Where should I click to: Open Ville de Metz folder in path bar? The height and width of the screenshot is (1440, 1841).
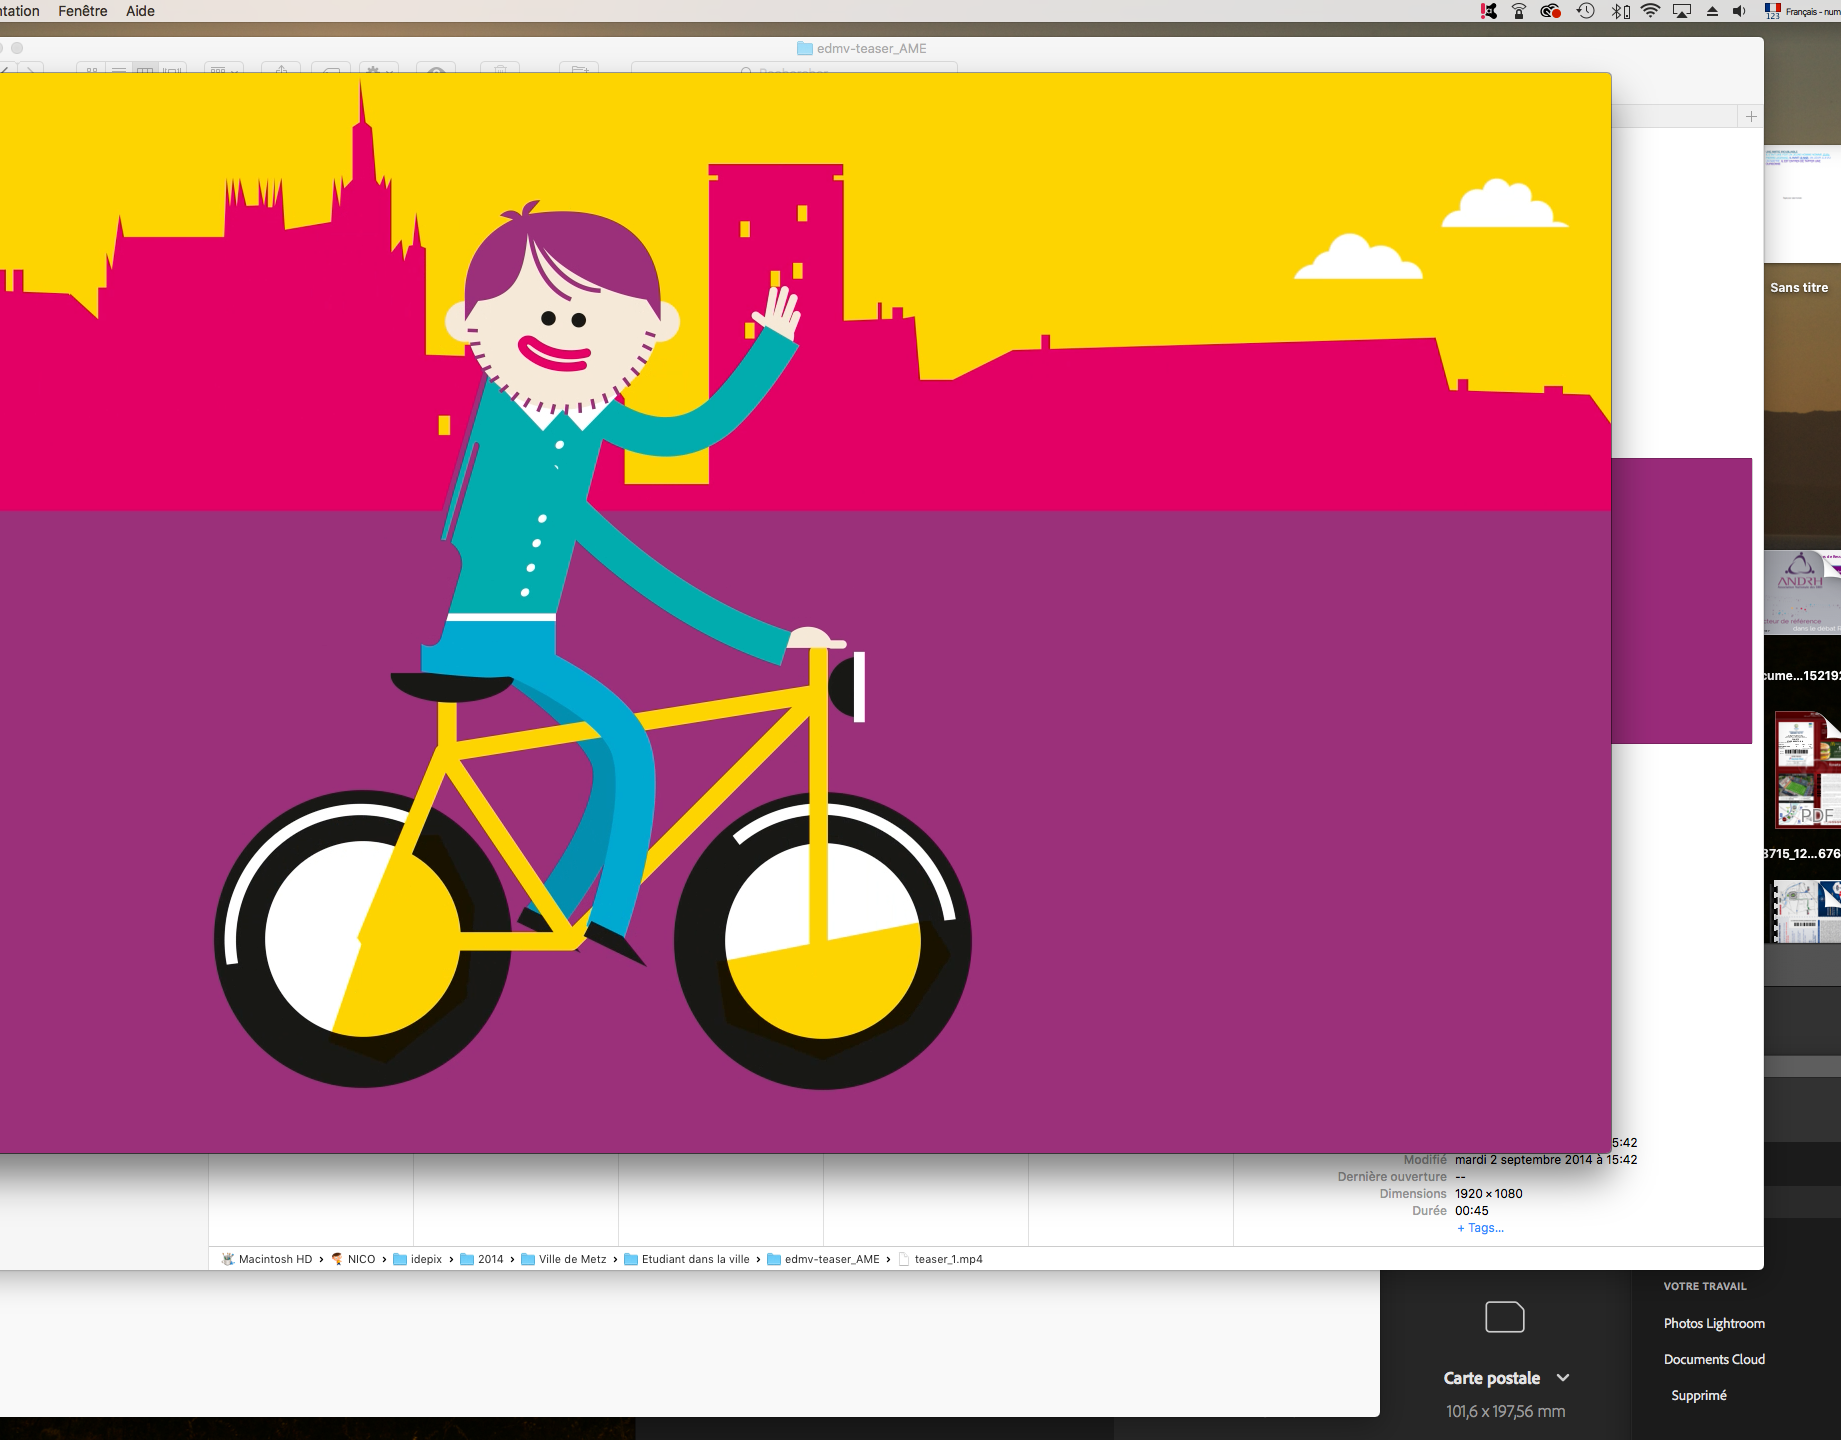coord(564,1259)
